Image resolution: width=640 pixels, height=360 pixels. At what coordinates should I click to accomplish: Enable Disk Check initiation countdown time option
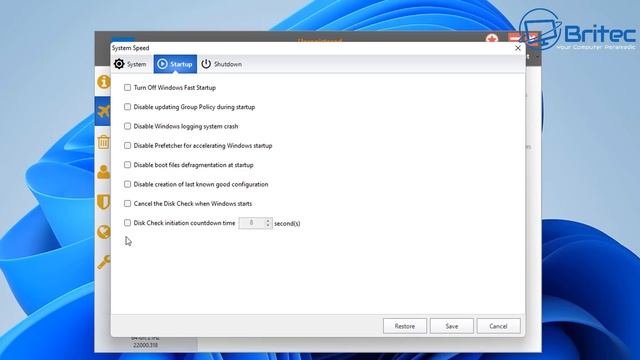[x=127, y=222]
